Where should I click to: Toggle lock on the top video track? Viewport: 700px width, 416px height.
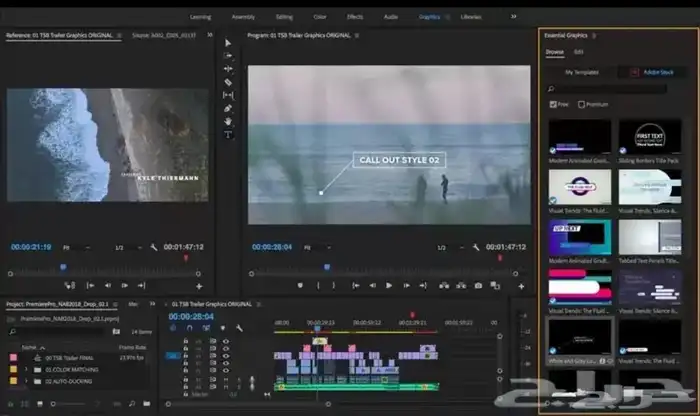click(185, 341)
